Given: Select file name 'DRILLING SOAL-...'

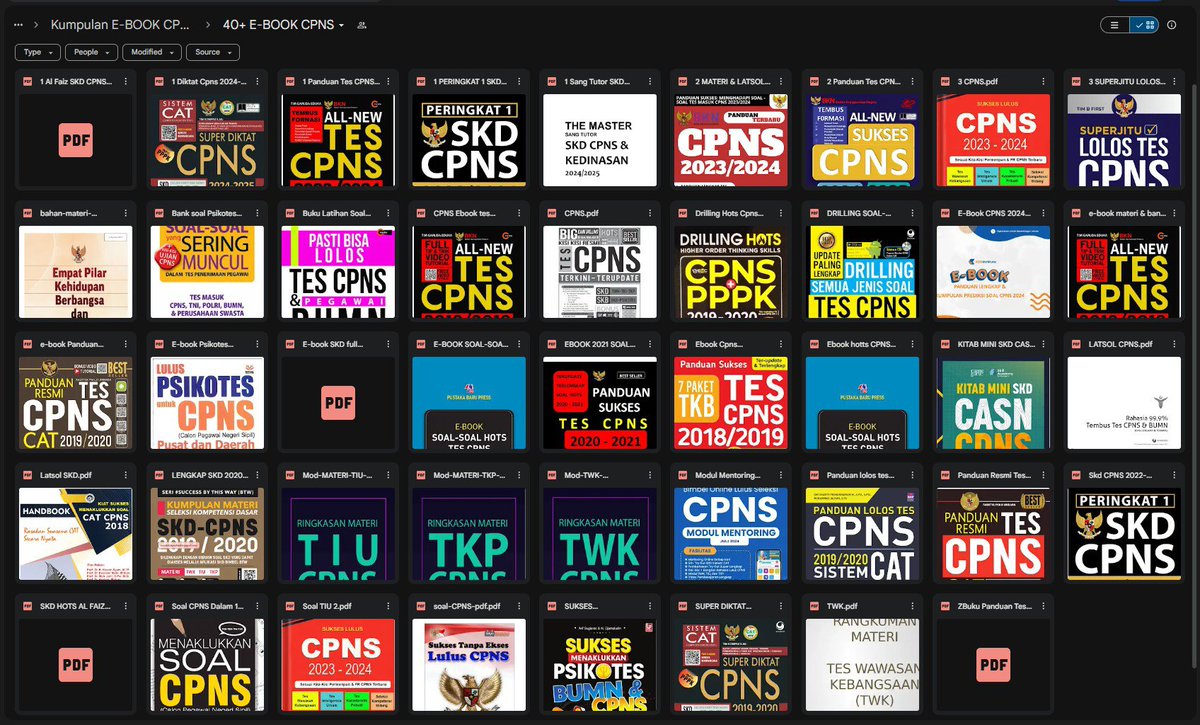Looking at the screenshot, I should (861, 213).
